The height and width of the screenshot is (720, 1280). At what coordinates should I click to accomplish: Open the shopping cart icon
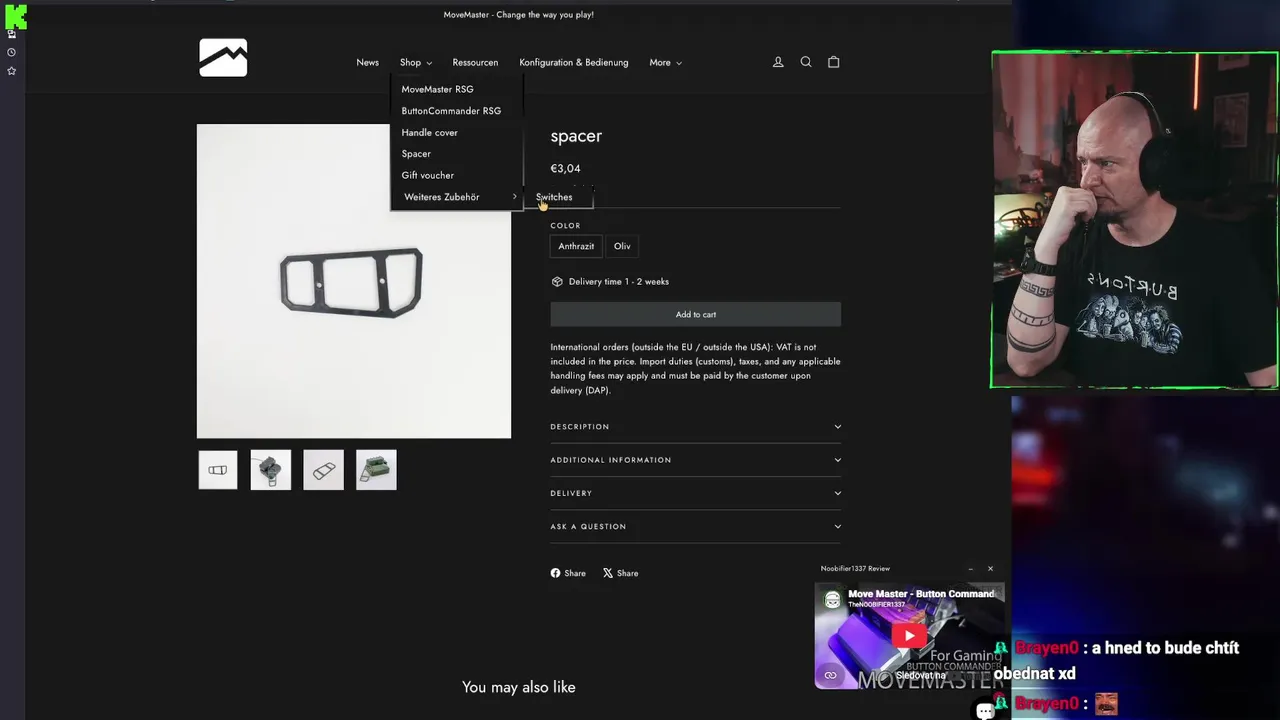pos(833,62)
